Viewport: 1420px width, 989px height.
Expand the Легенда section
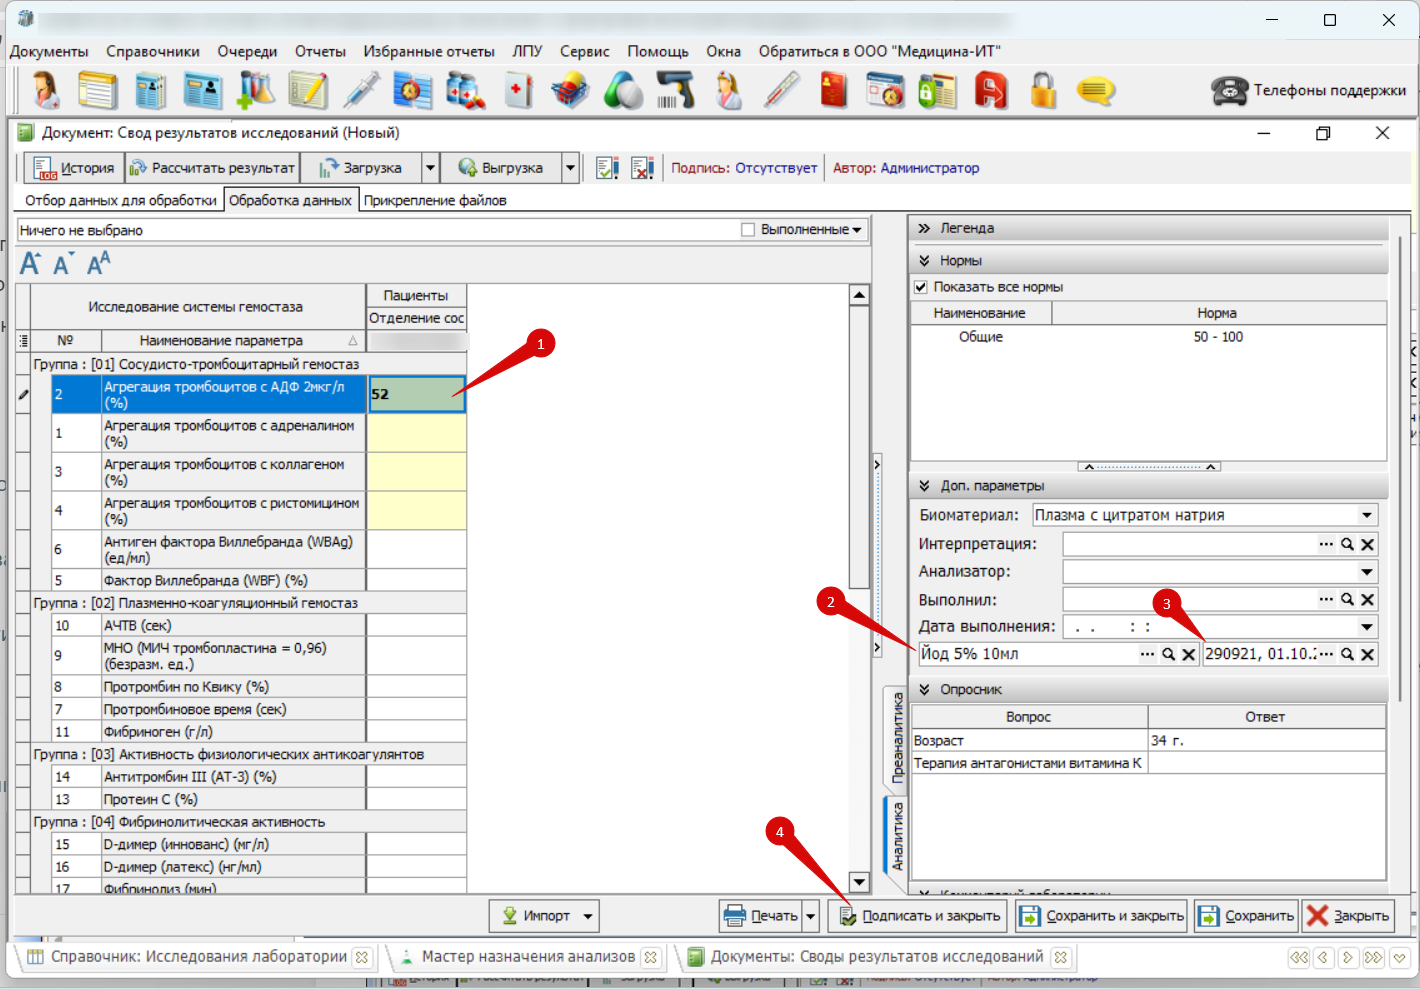(x=924, y=228)
